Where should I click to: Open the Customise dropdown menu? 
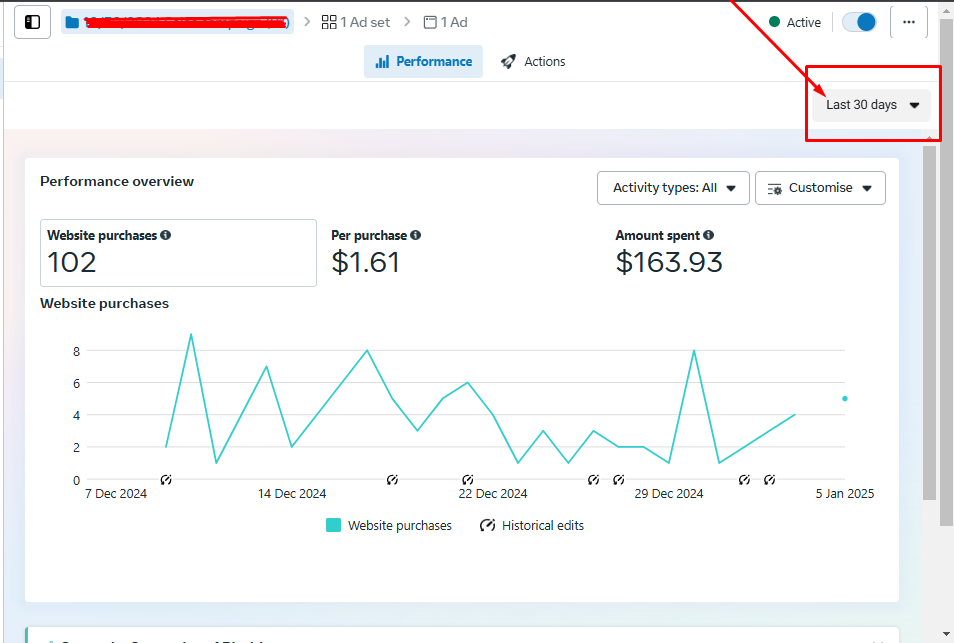819,188
